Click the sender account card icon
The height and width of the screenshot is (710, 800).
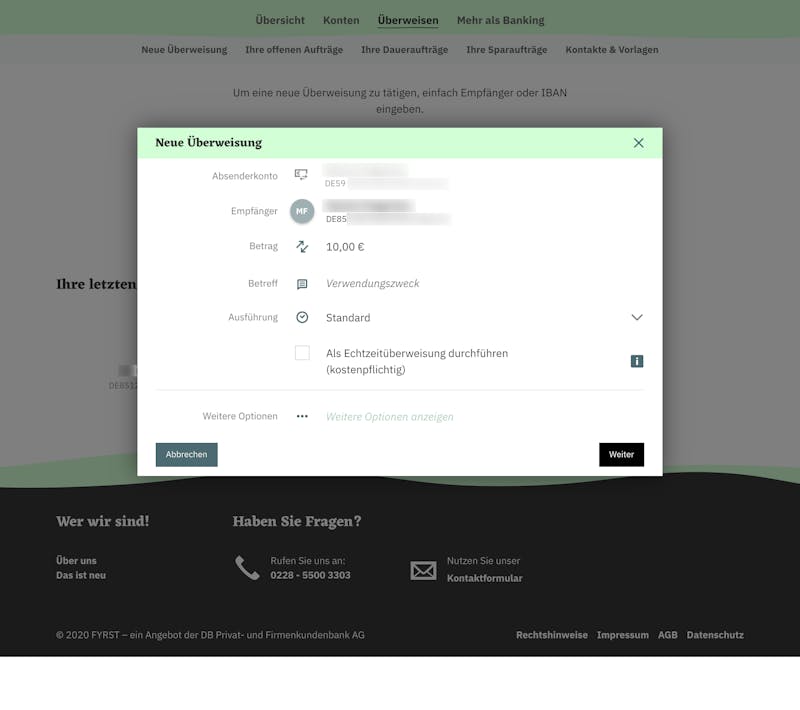301,175
